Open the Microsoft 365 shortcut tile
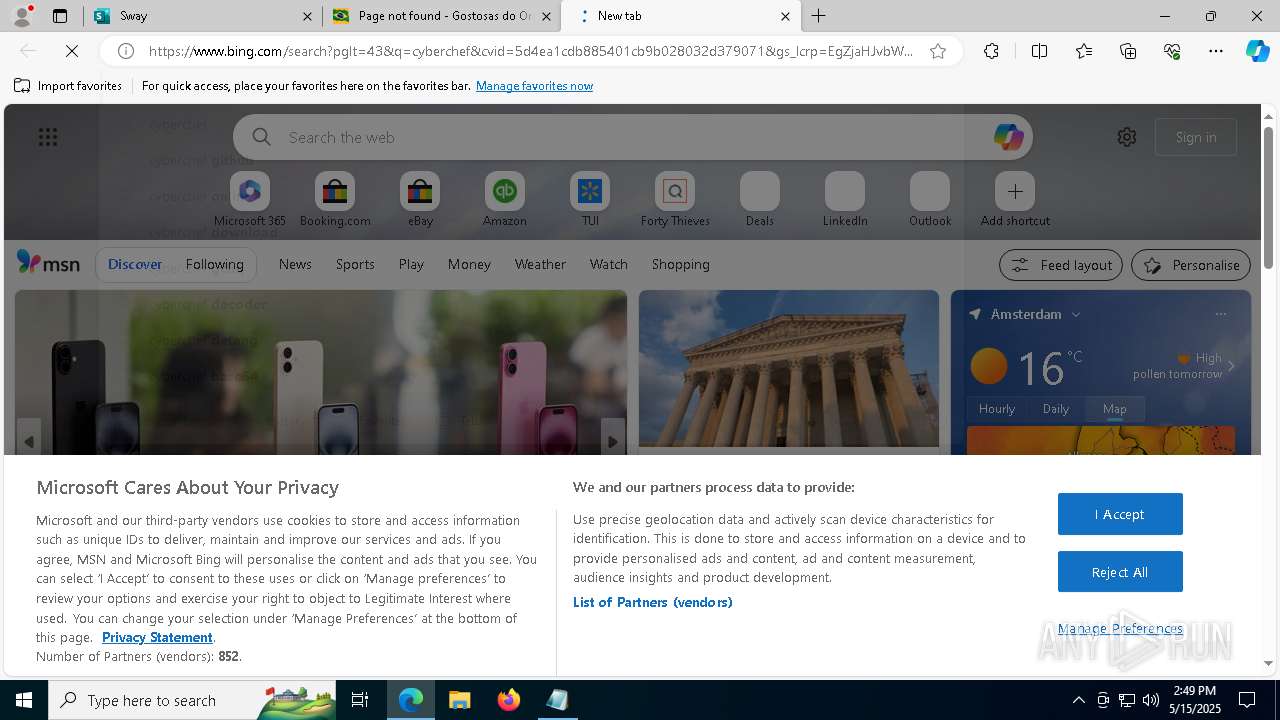This screenshot has width=1280, height=720. 250,199
